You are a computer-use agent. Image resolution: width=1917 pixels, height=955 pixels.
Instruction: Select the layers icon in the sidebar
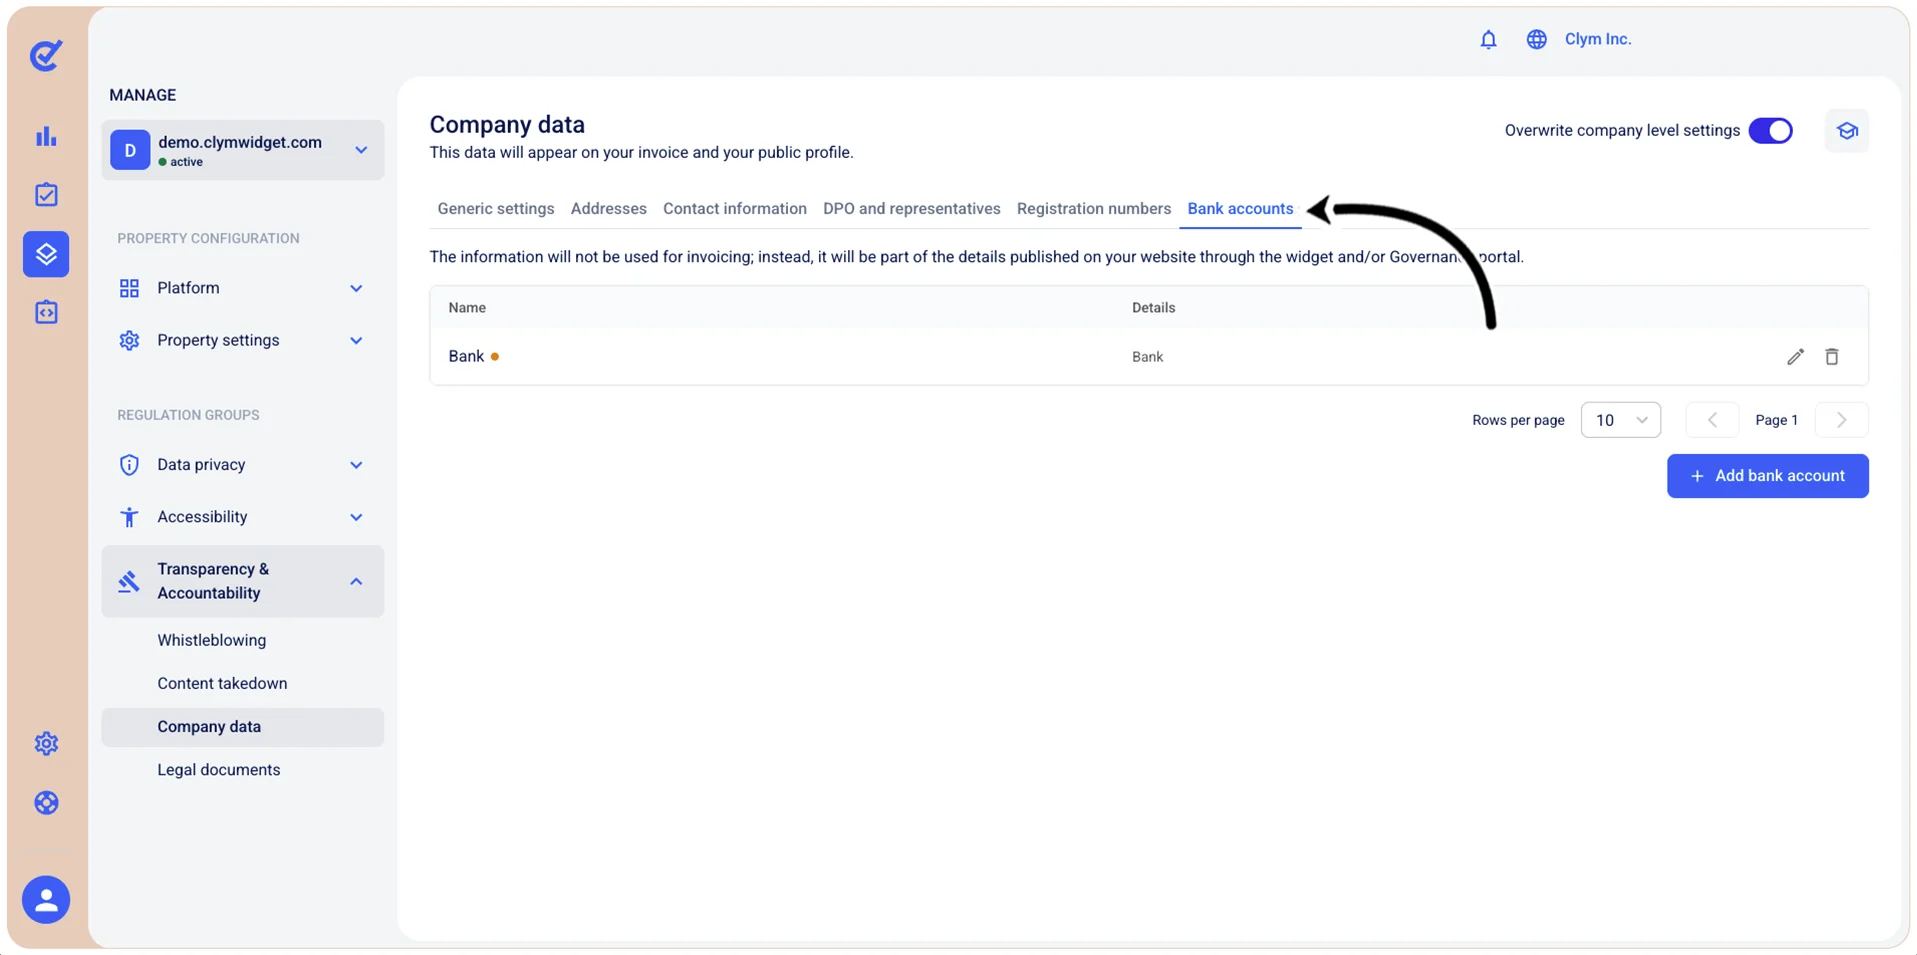point(46,254)
